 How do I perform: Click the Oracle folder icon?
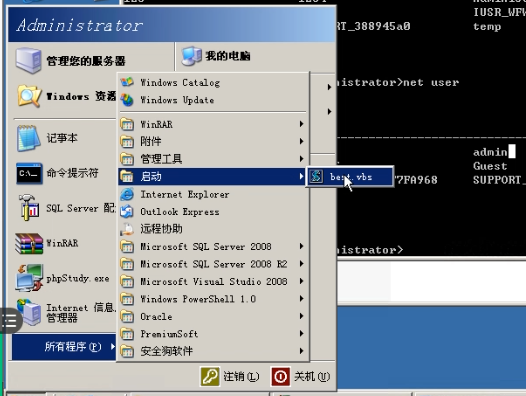[x=127, y=316]
